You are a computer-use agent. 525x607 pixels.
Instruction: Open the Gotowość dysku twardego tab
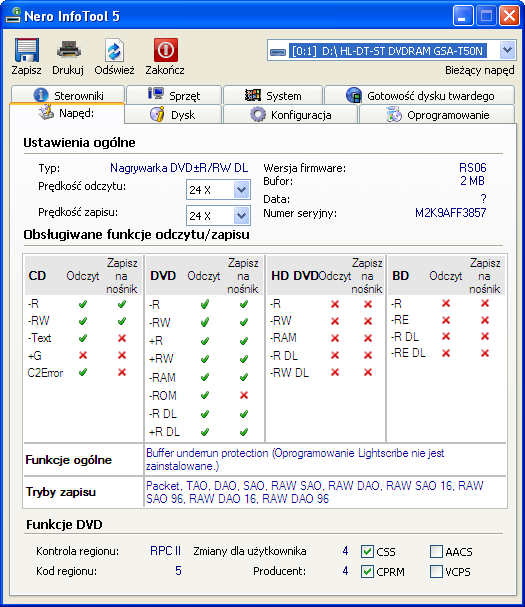[x=420, y=95]
